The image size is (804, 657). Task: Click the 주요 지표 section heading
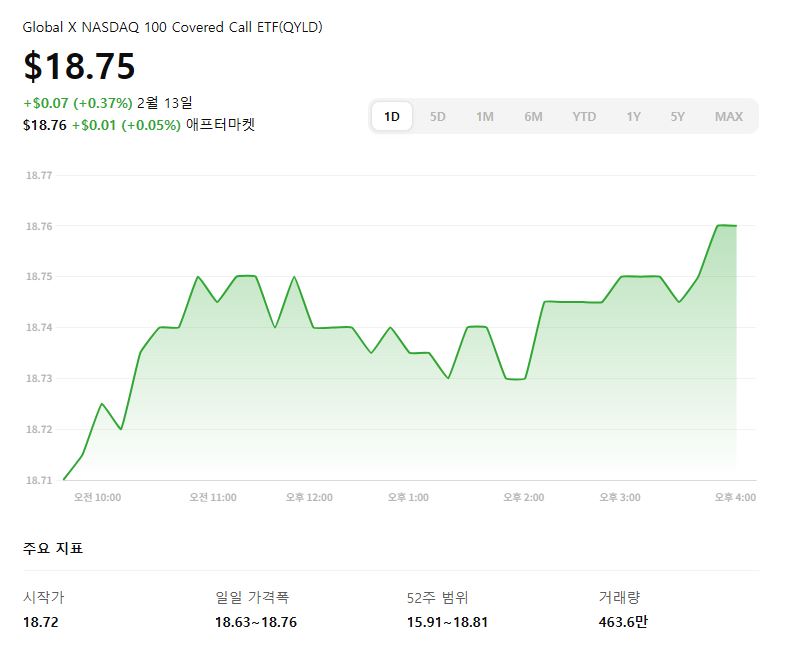(53, 548)
